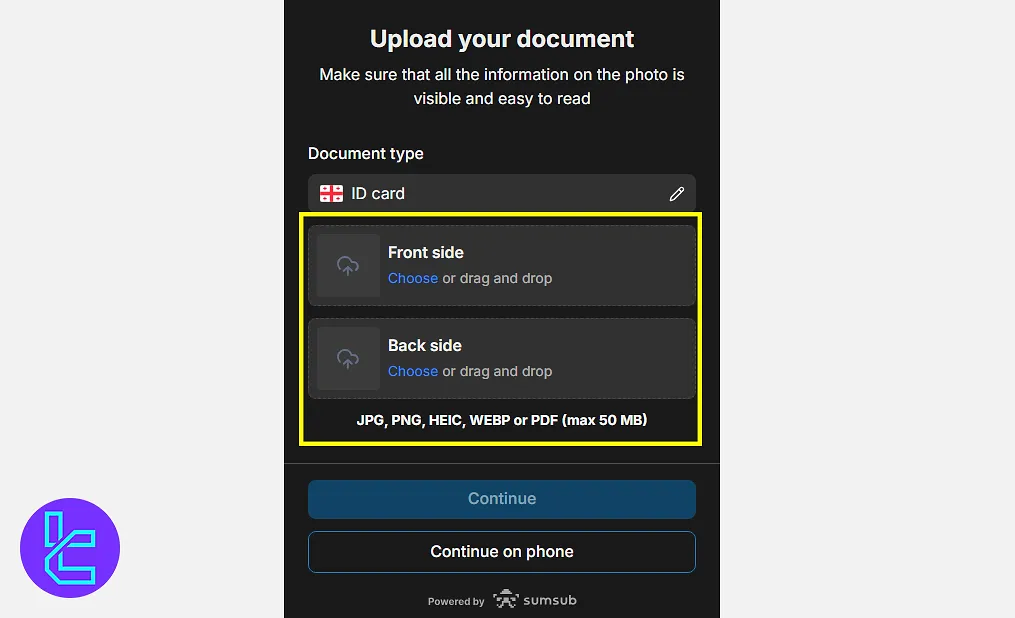This screenshot has width=1015, height=618.
Task: Click the Powered by text in footer
Action: point(456,601)
